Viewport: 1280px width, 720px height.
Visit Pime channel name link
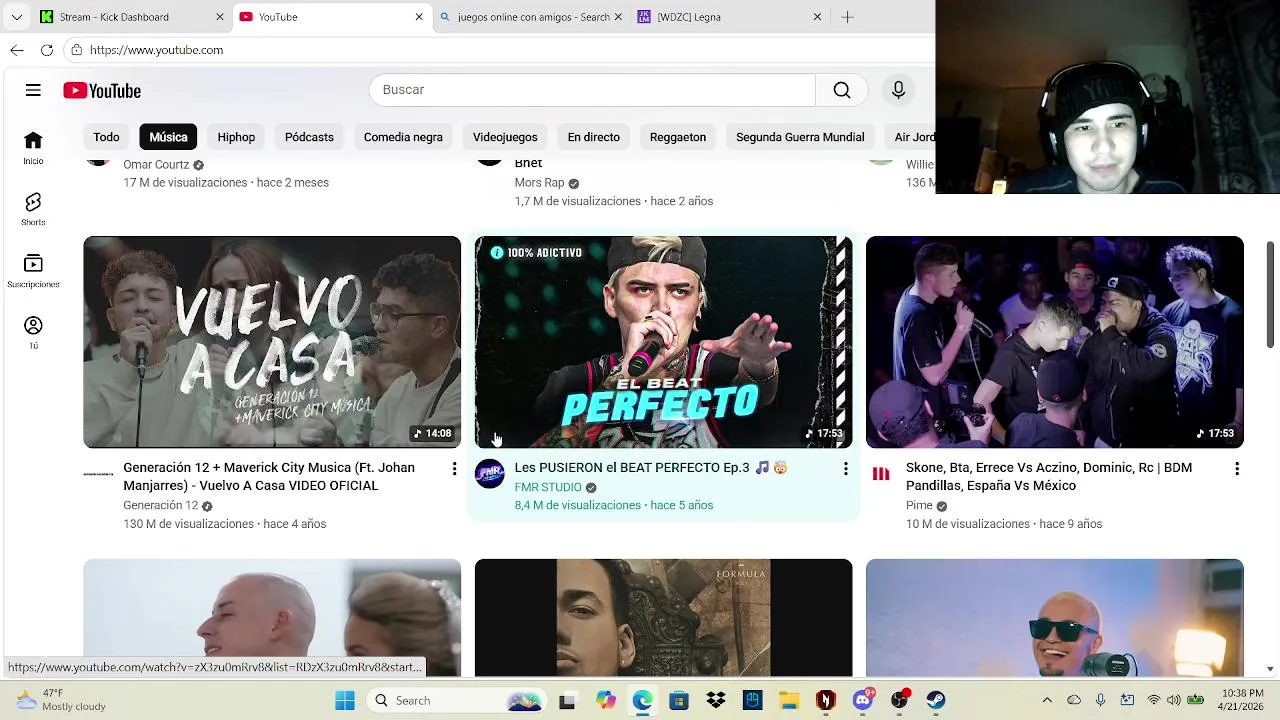click(919, 506)
